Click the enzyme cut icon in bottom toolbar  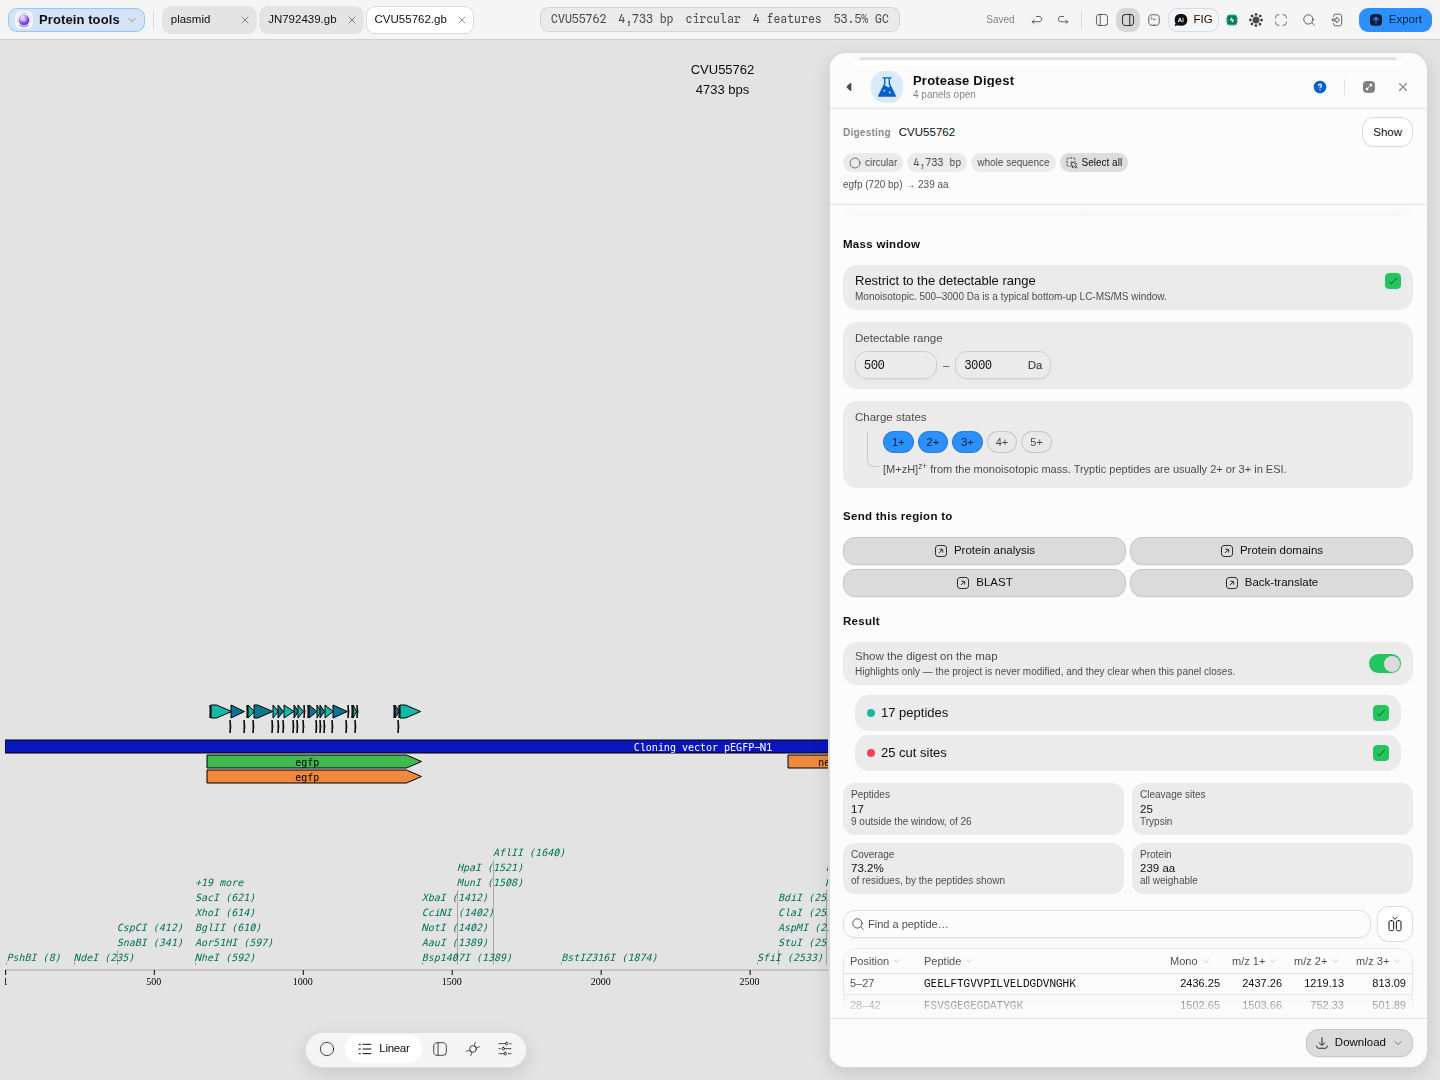473,1049
